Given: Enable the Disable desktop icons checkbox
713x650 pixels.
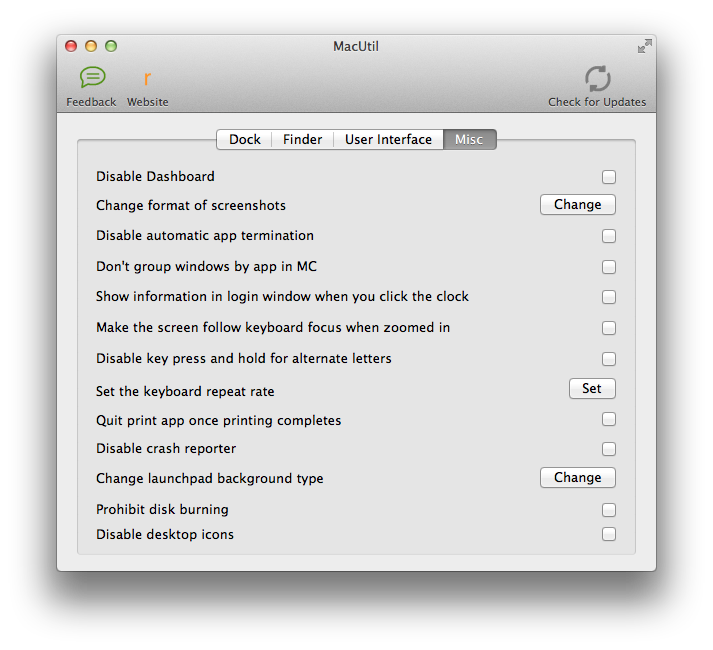Looking at the screenshot, I should (x=609, y=534).
